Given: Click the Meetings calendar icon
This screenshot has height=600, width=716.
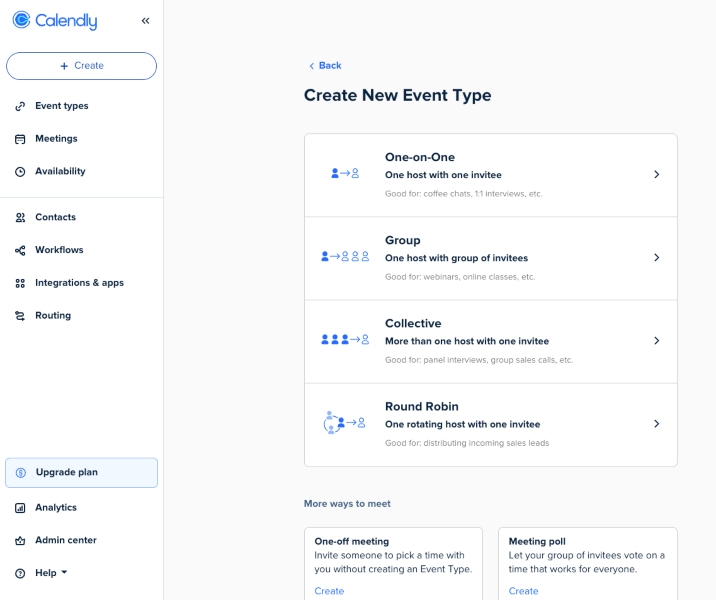Looking at the screenshot, I should coord(20,139).
